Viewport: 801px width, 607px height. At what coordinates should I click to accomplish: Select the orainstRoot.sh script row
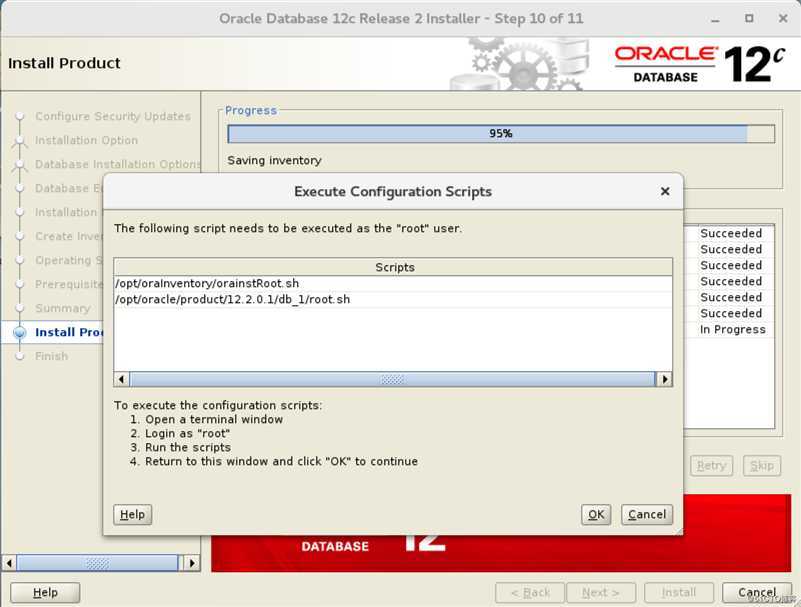pyautogui.click(x=393, y=283)
